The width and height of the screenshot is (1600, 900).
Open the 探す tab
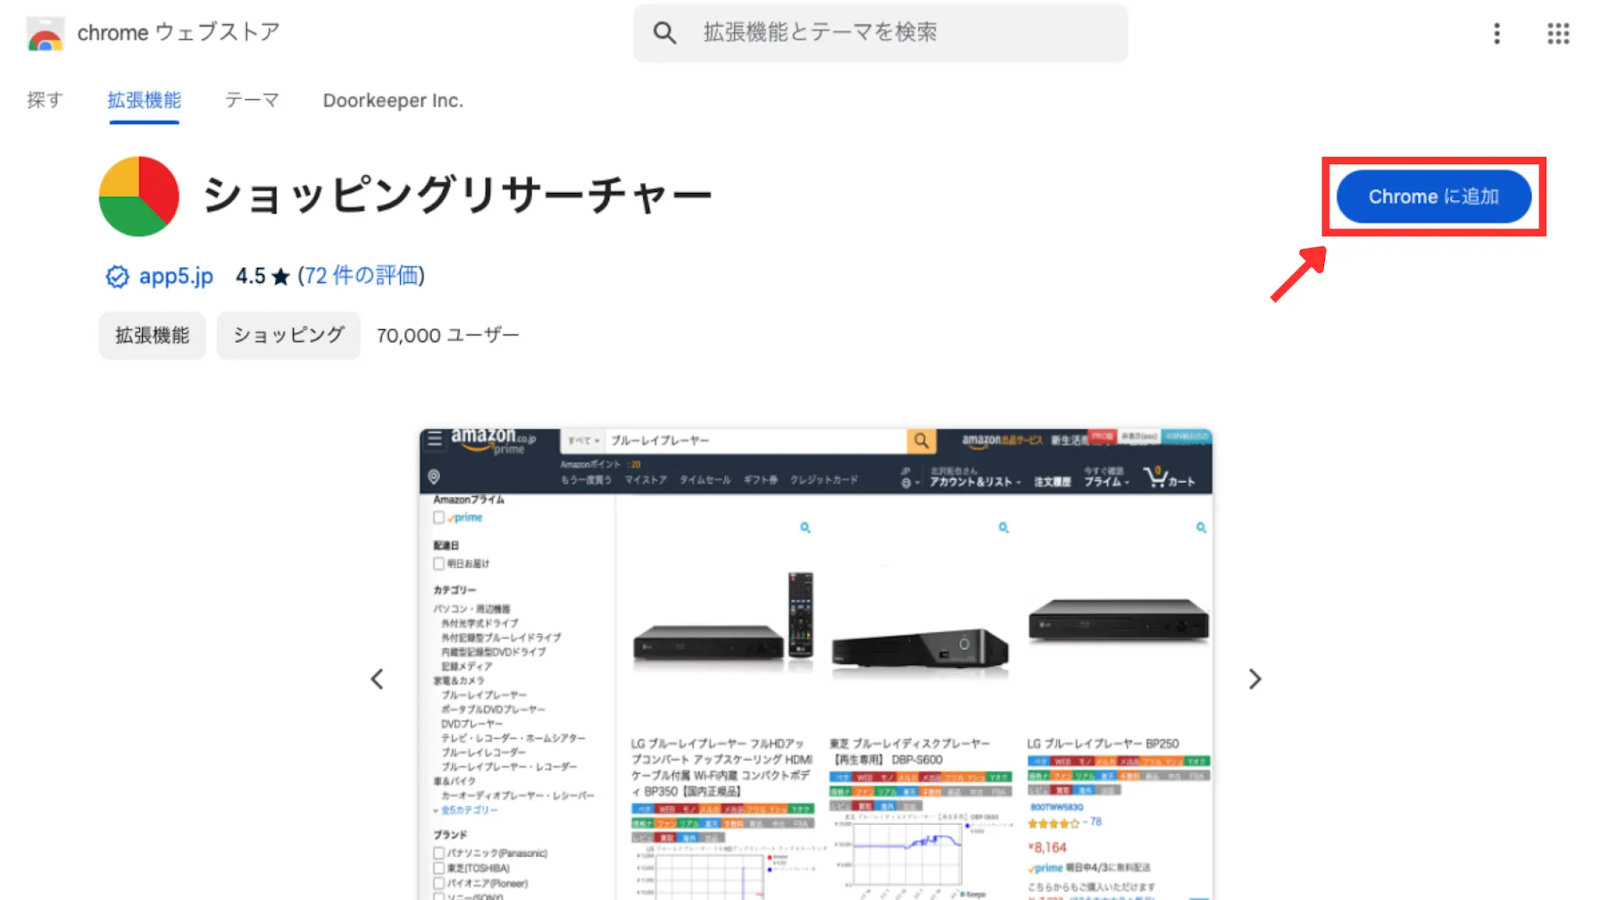pyautogui.click(x=44, y=100)
